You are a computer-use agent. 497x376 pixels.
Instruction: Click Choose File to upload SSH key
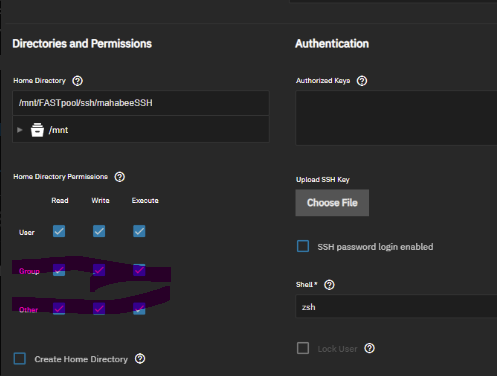tap(332, 203)
